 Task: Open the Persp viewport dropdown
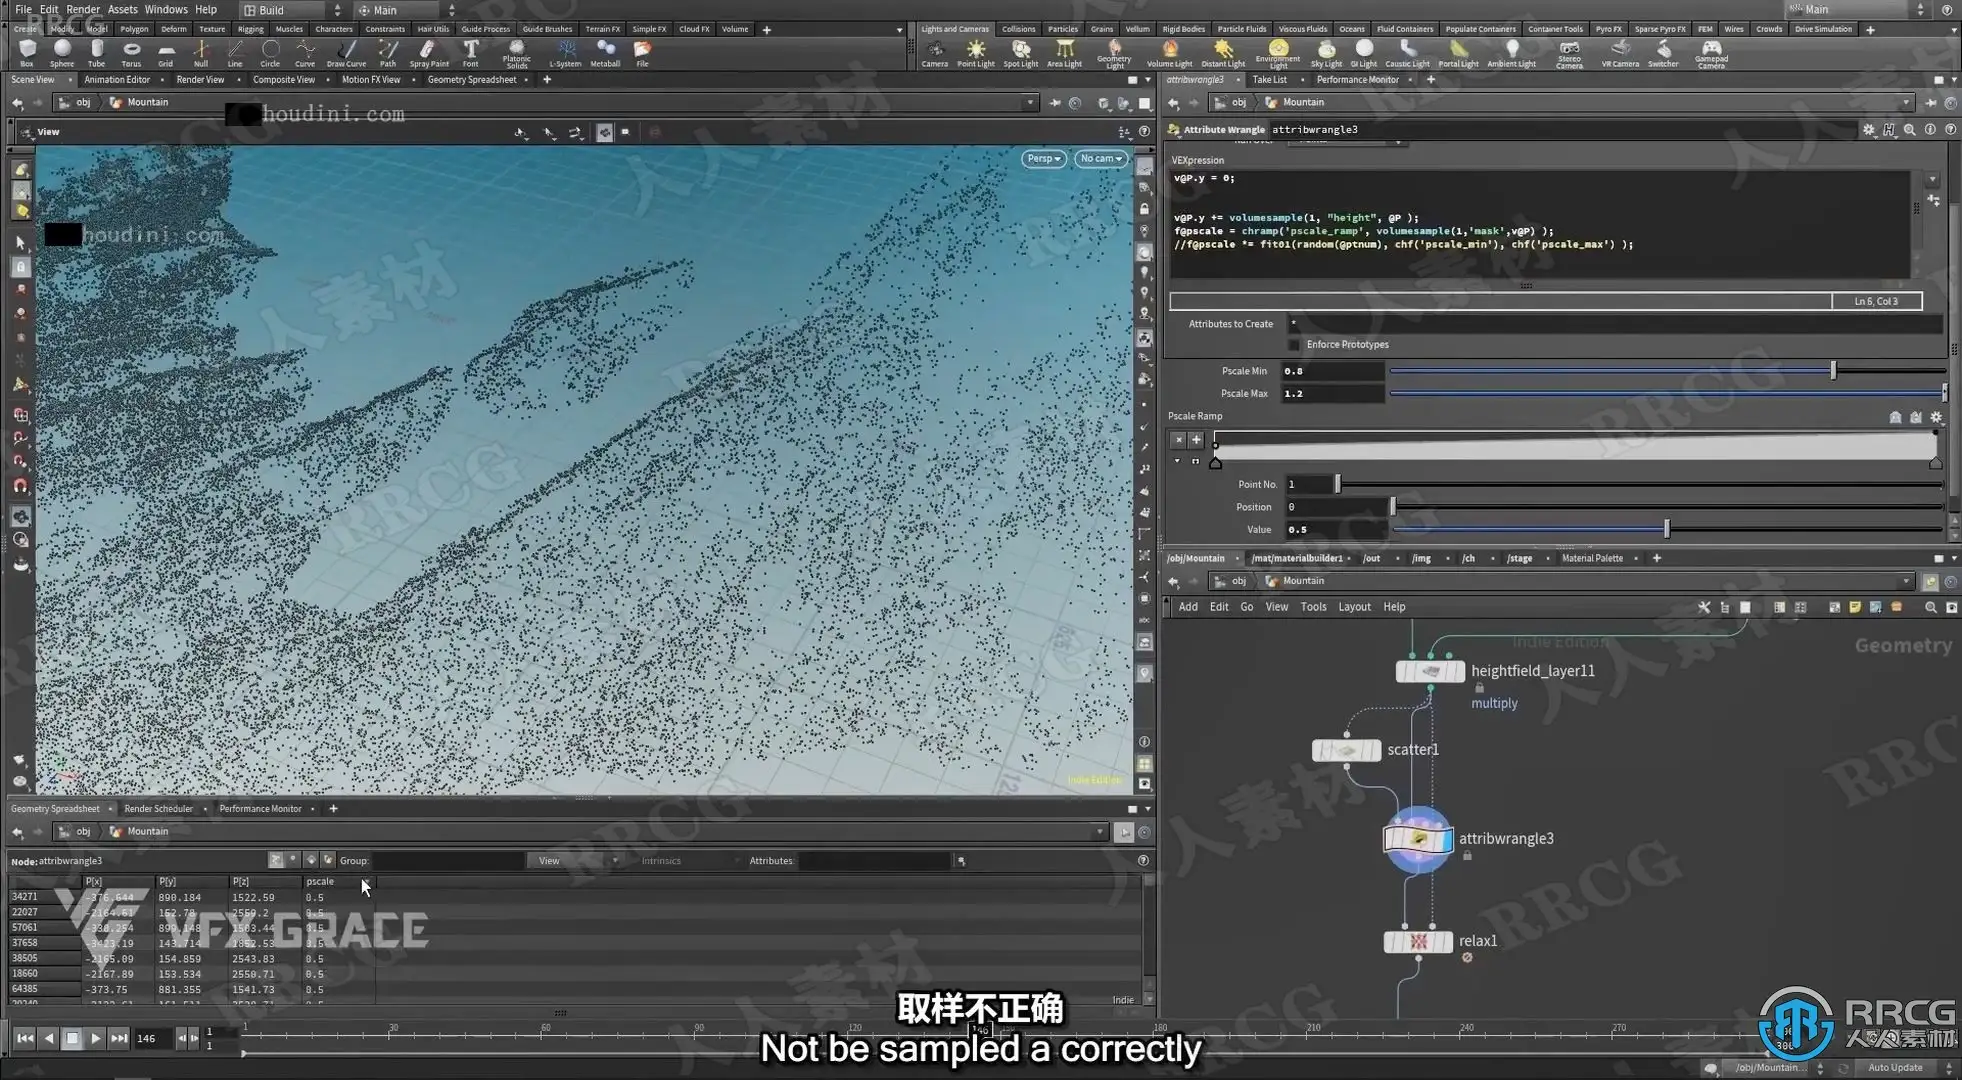pos(1043,158)
